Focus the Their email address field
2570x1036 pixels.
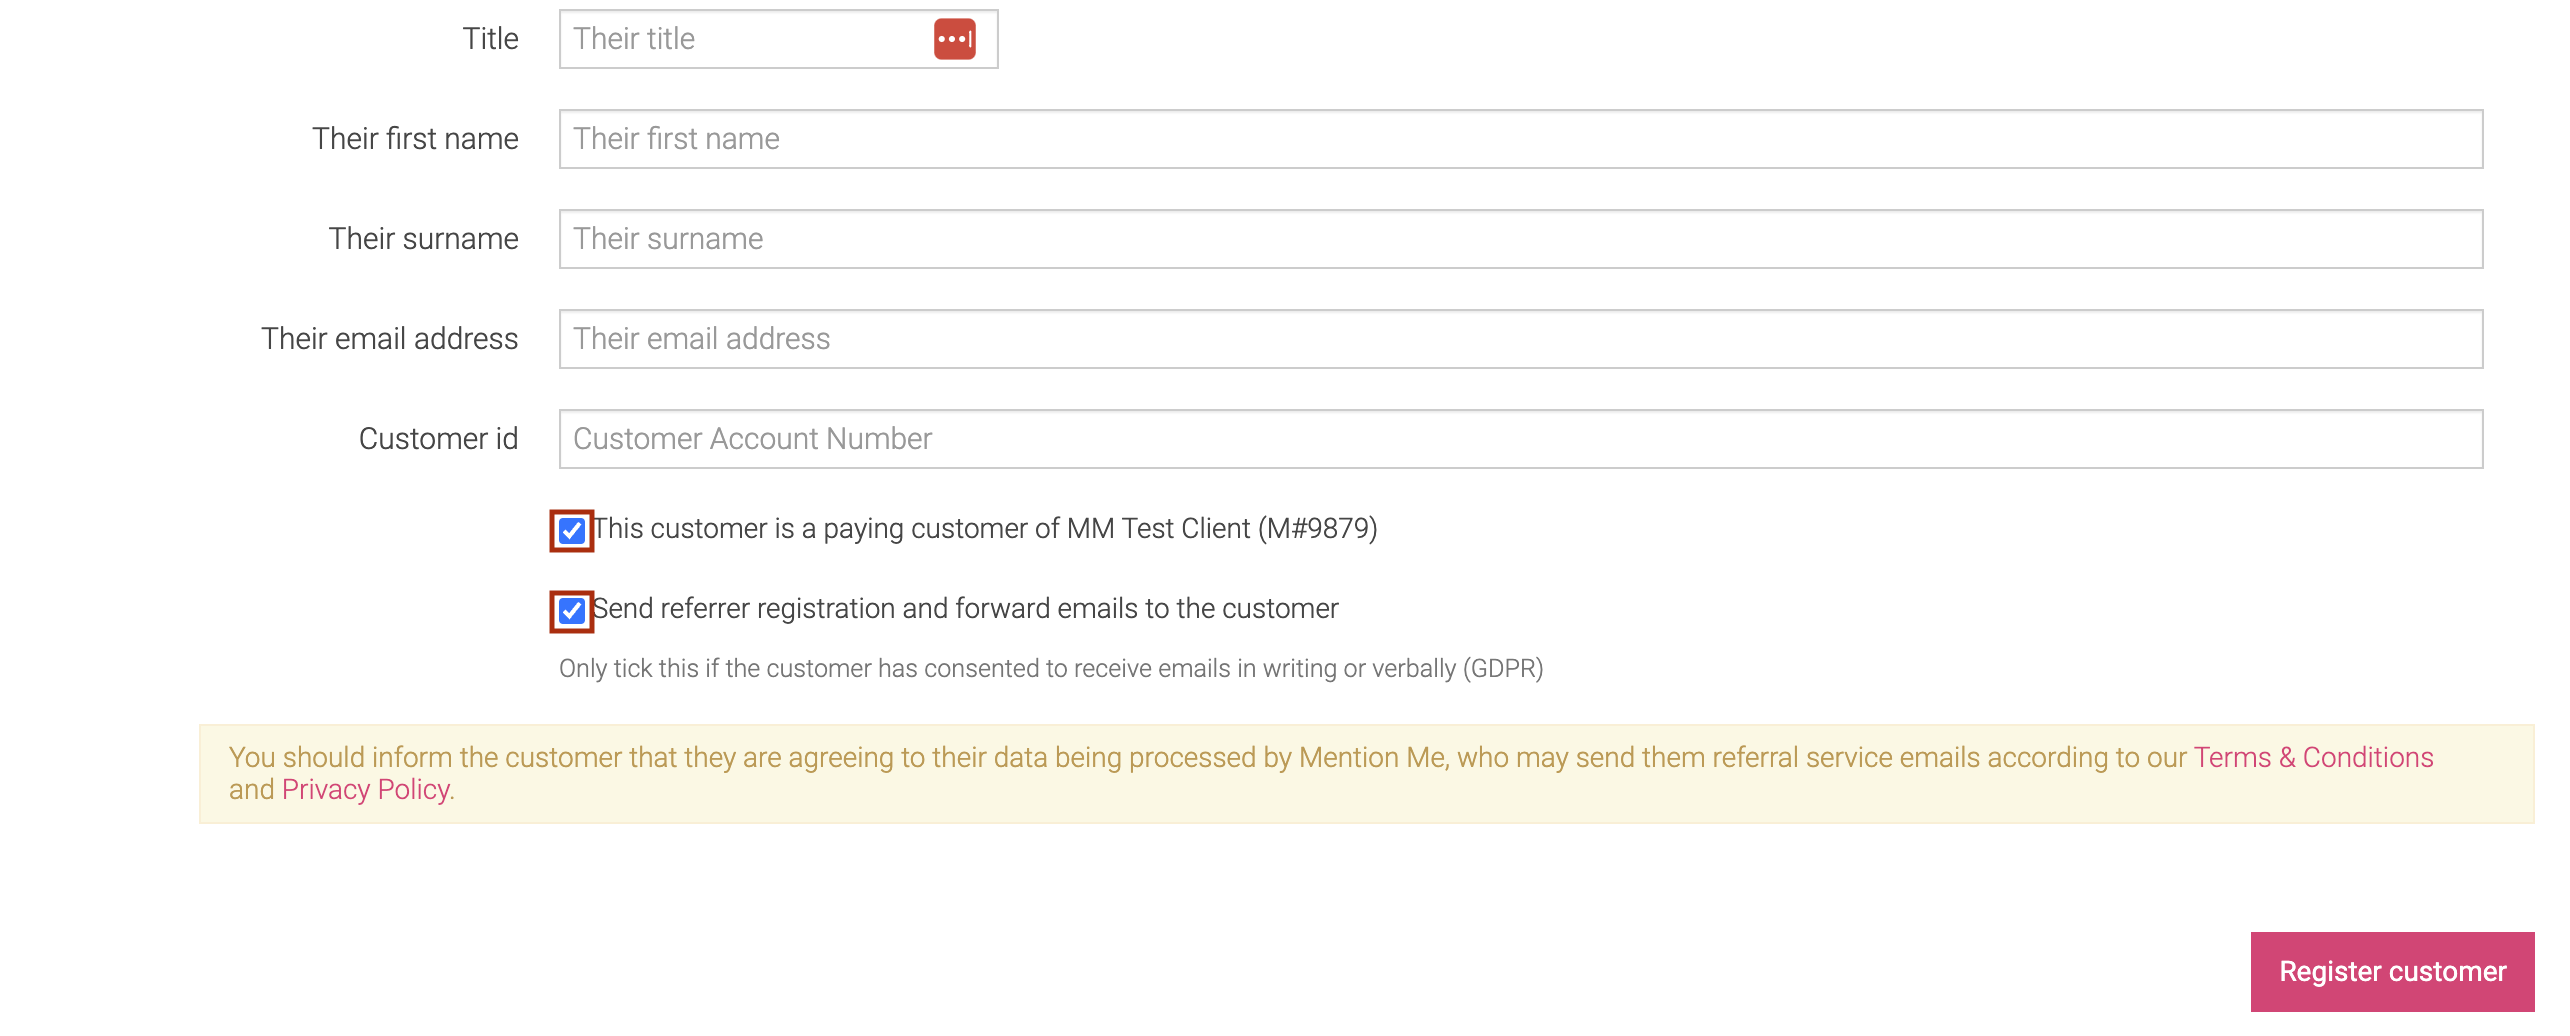[x=1520, y=339]
